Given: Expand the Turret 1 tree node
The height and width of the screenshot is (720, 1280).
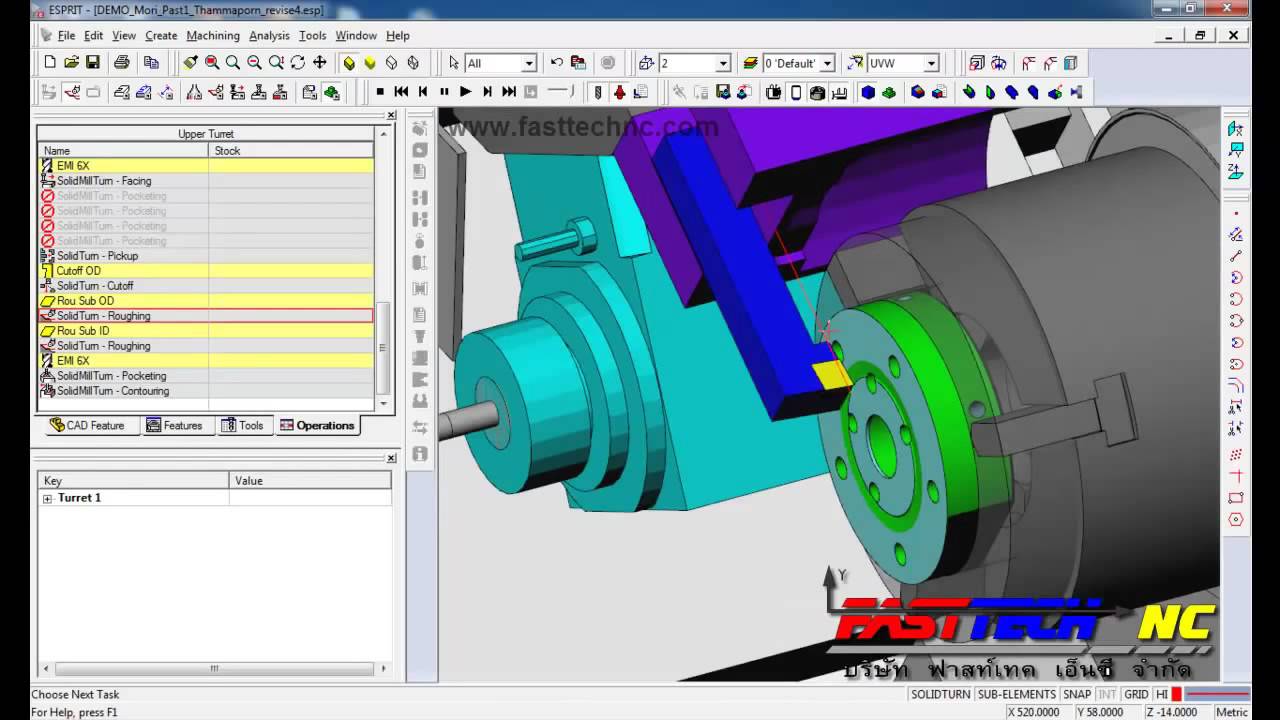Looking at the screenshot, I should 47,498.
